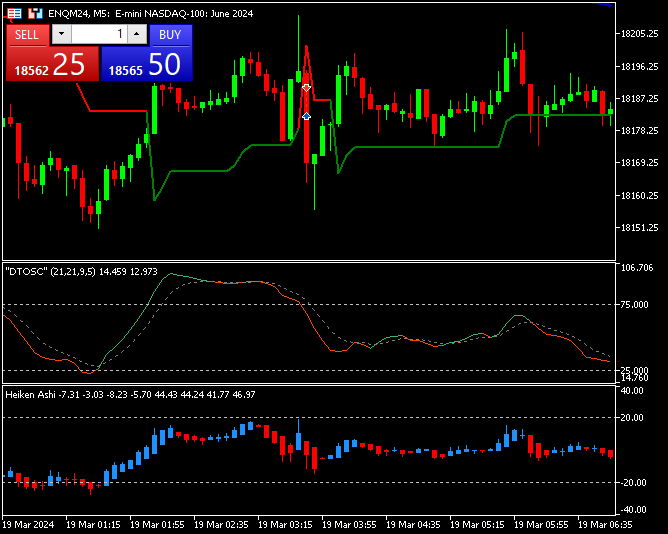Click the 19 Mar 05:15 time label
The height and width of the screenshot is (534, 668).
pyautogui.click(x=477, y=525)
